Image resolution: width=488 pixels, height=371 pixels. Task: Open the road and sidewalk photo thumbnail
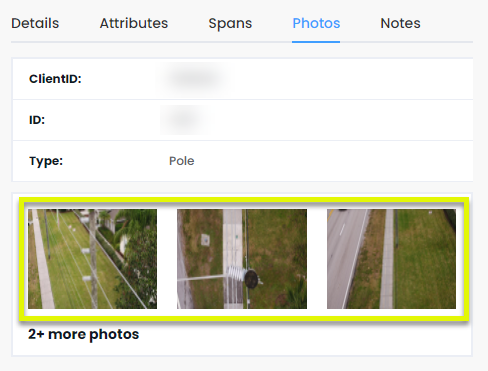391,259
